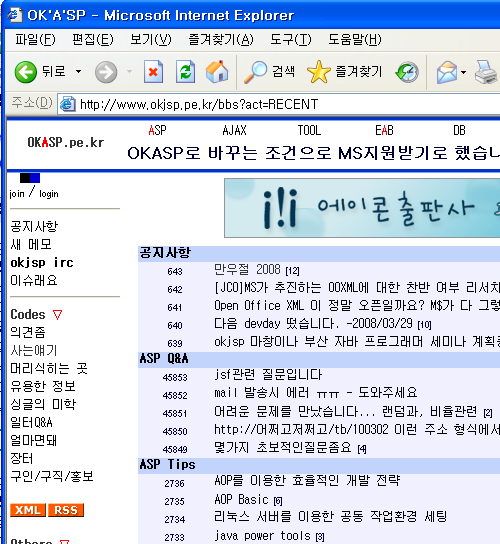
Task: Open post 몇가지 초보적인질문좀요
Action: coord(283,448)
